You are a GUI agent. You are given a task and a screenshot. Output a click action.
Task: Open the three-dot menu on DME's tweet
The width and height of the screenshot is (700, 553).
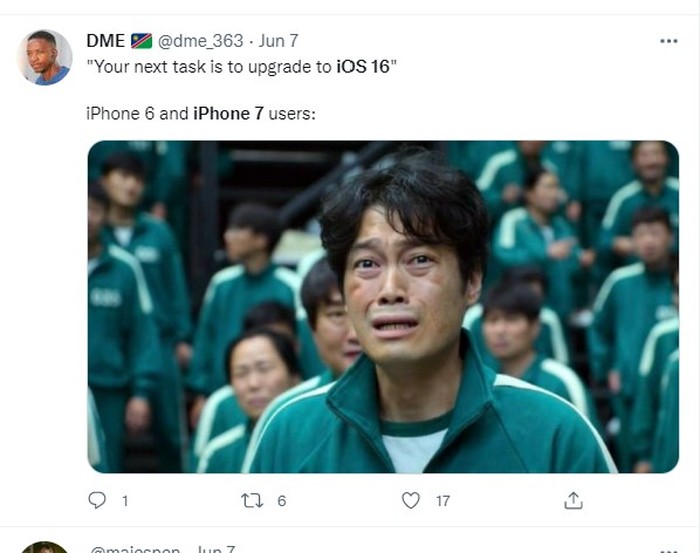(668, 41)
